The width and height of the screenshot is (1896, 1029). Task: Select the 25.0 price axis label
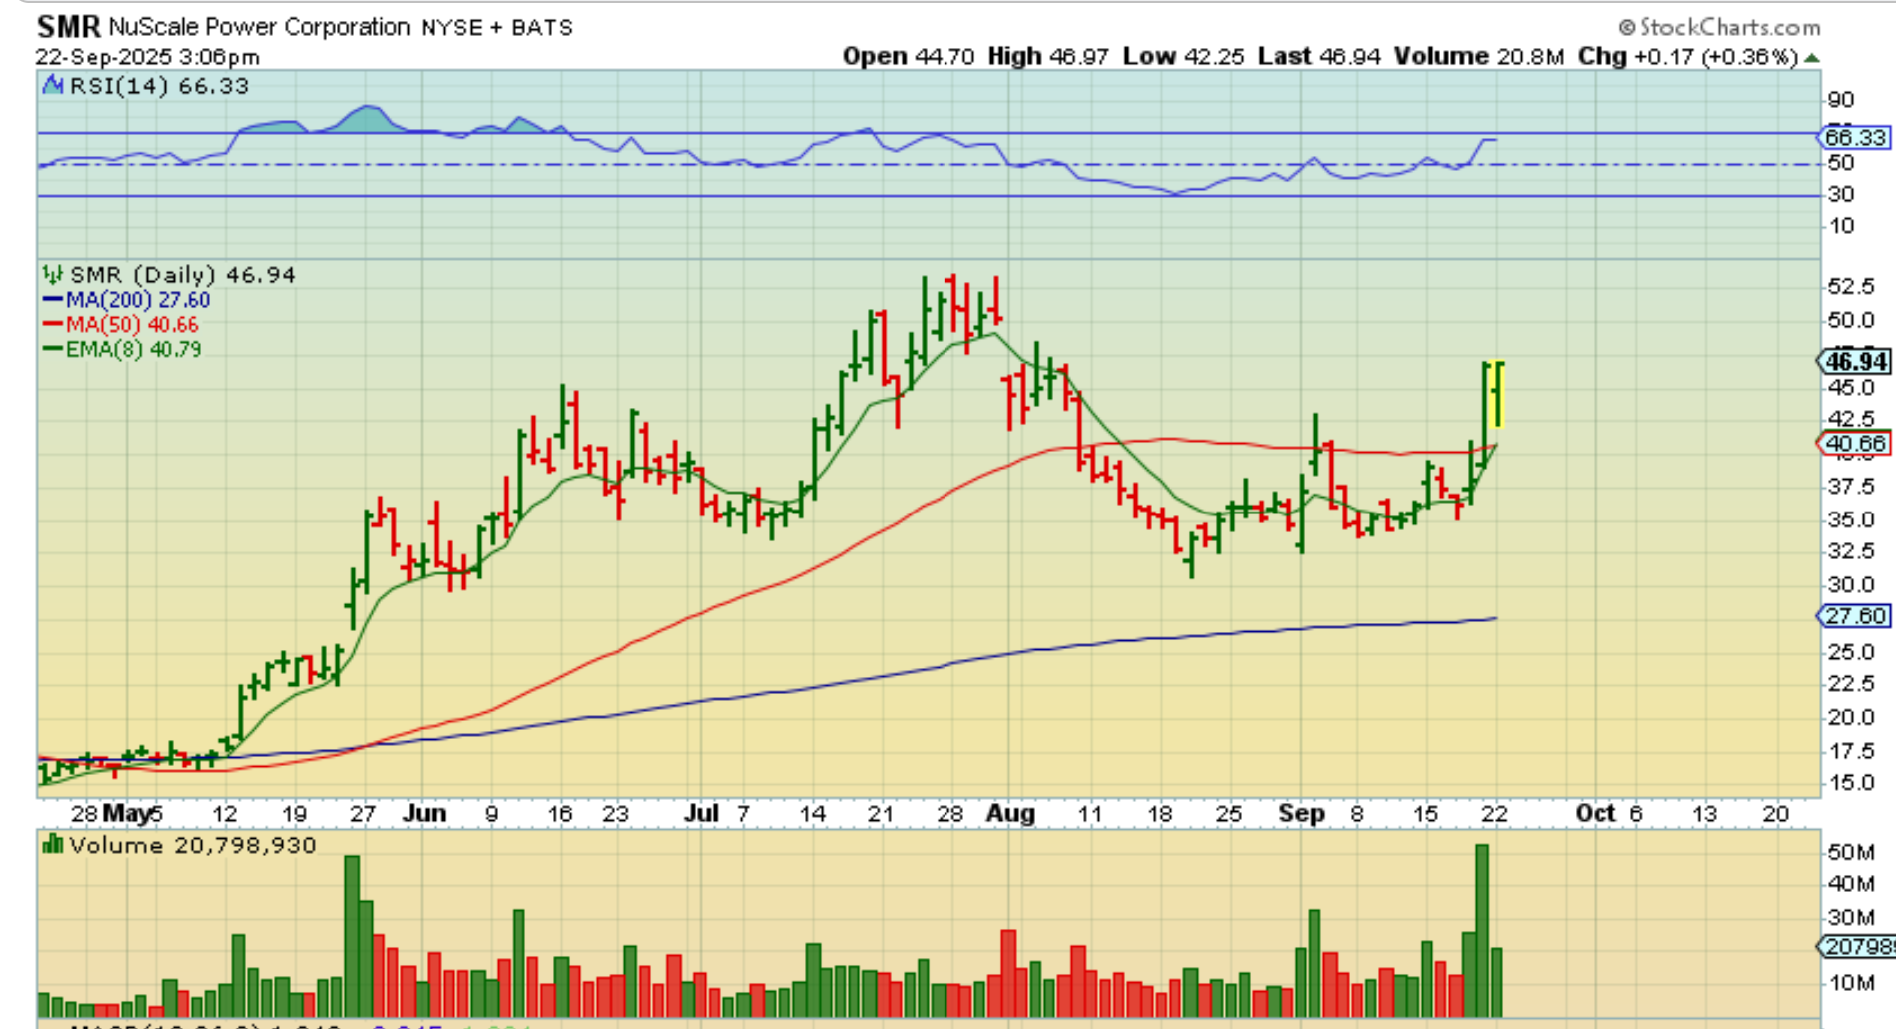1850,652
